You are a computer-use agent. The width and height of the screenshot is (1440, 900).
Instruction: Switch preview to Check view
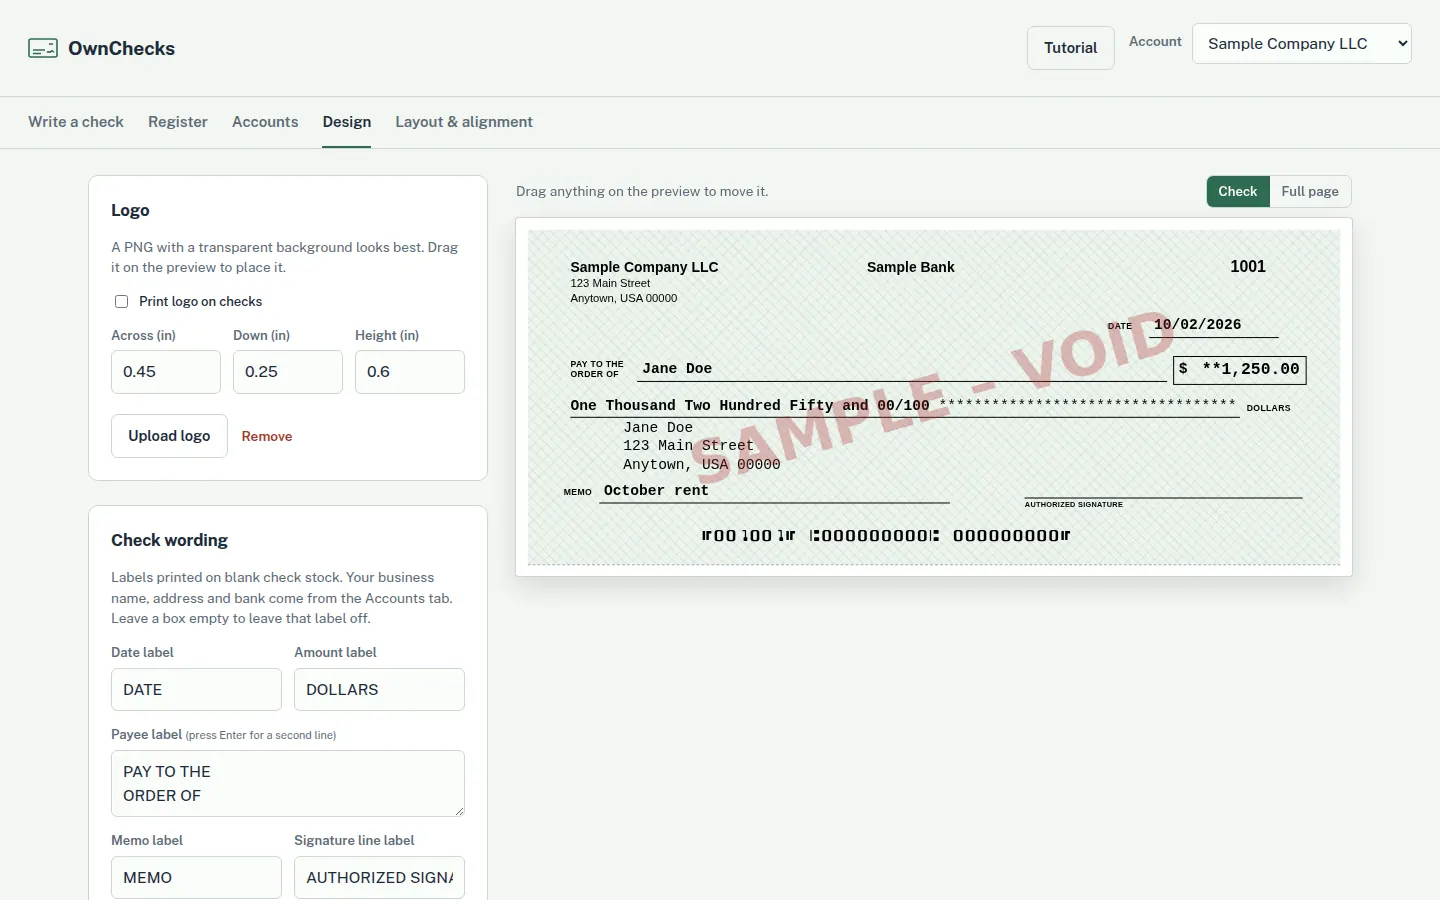pos(1238,191)
